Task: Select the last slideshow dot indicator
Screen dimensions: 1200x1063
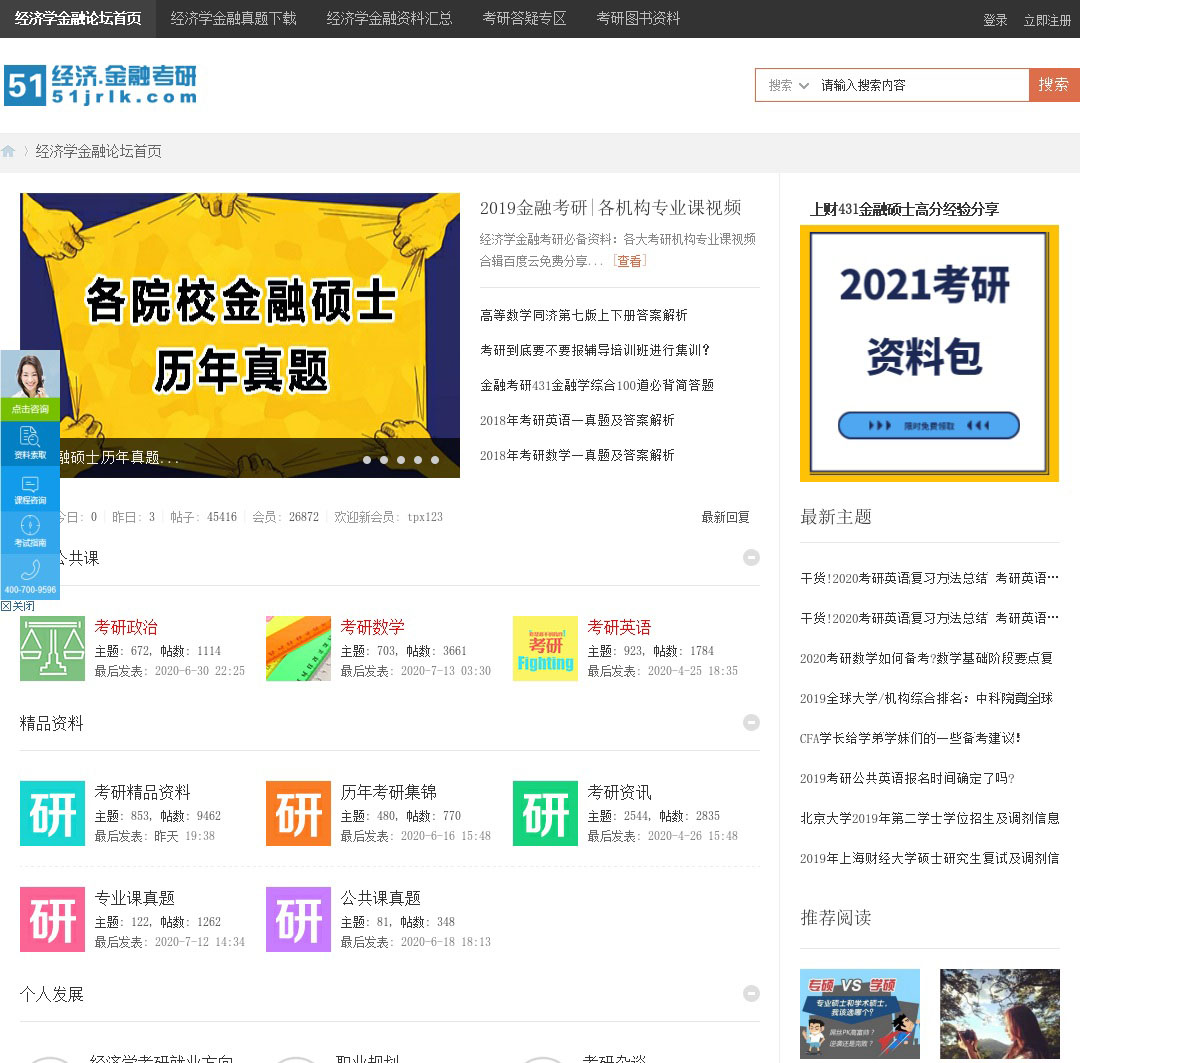Action: [435, 460]
